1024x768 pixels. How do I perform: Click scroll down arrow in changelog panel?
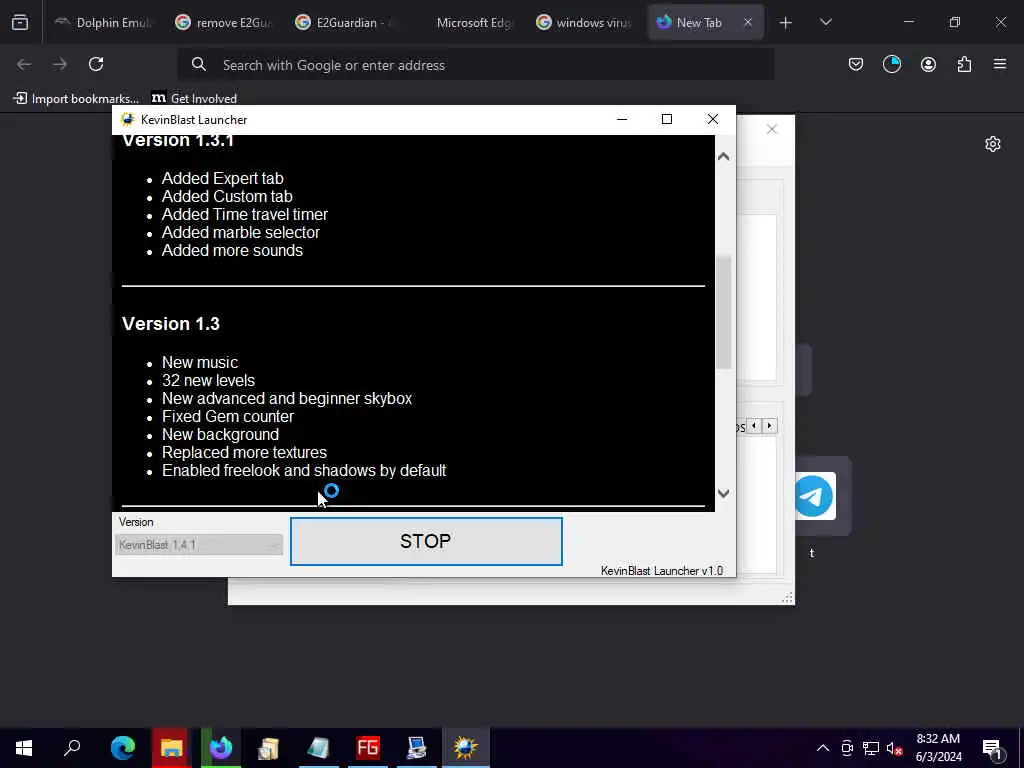pyautogui.click(x=724, y=494)
